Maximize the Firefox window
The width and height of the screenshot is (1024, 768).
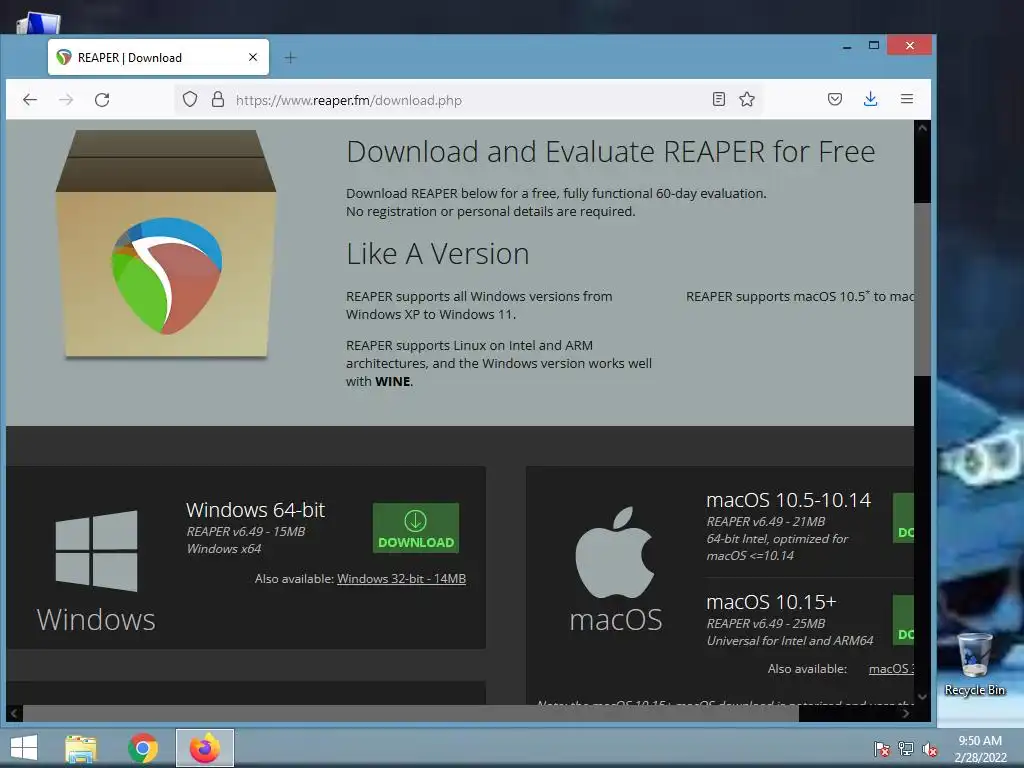pos(874,46)
